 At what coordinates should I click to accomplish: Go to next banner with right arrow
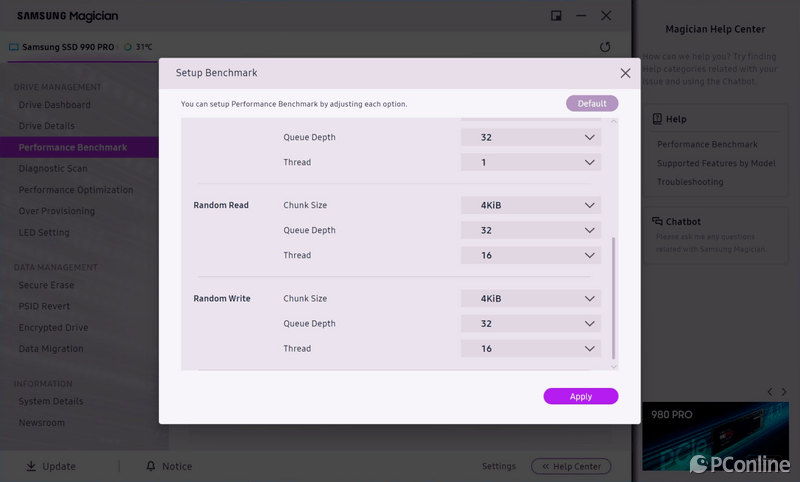[x=785, y=391]
